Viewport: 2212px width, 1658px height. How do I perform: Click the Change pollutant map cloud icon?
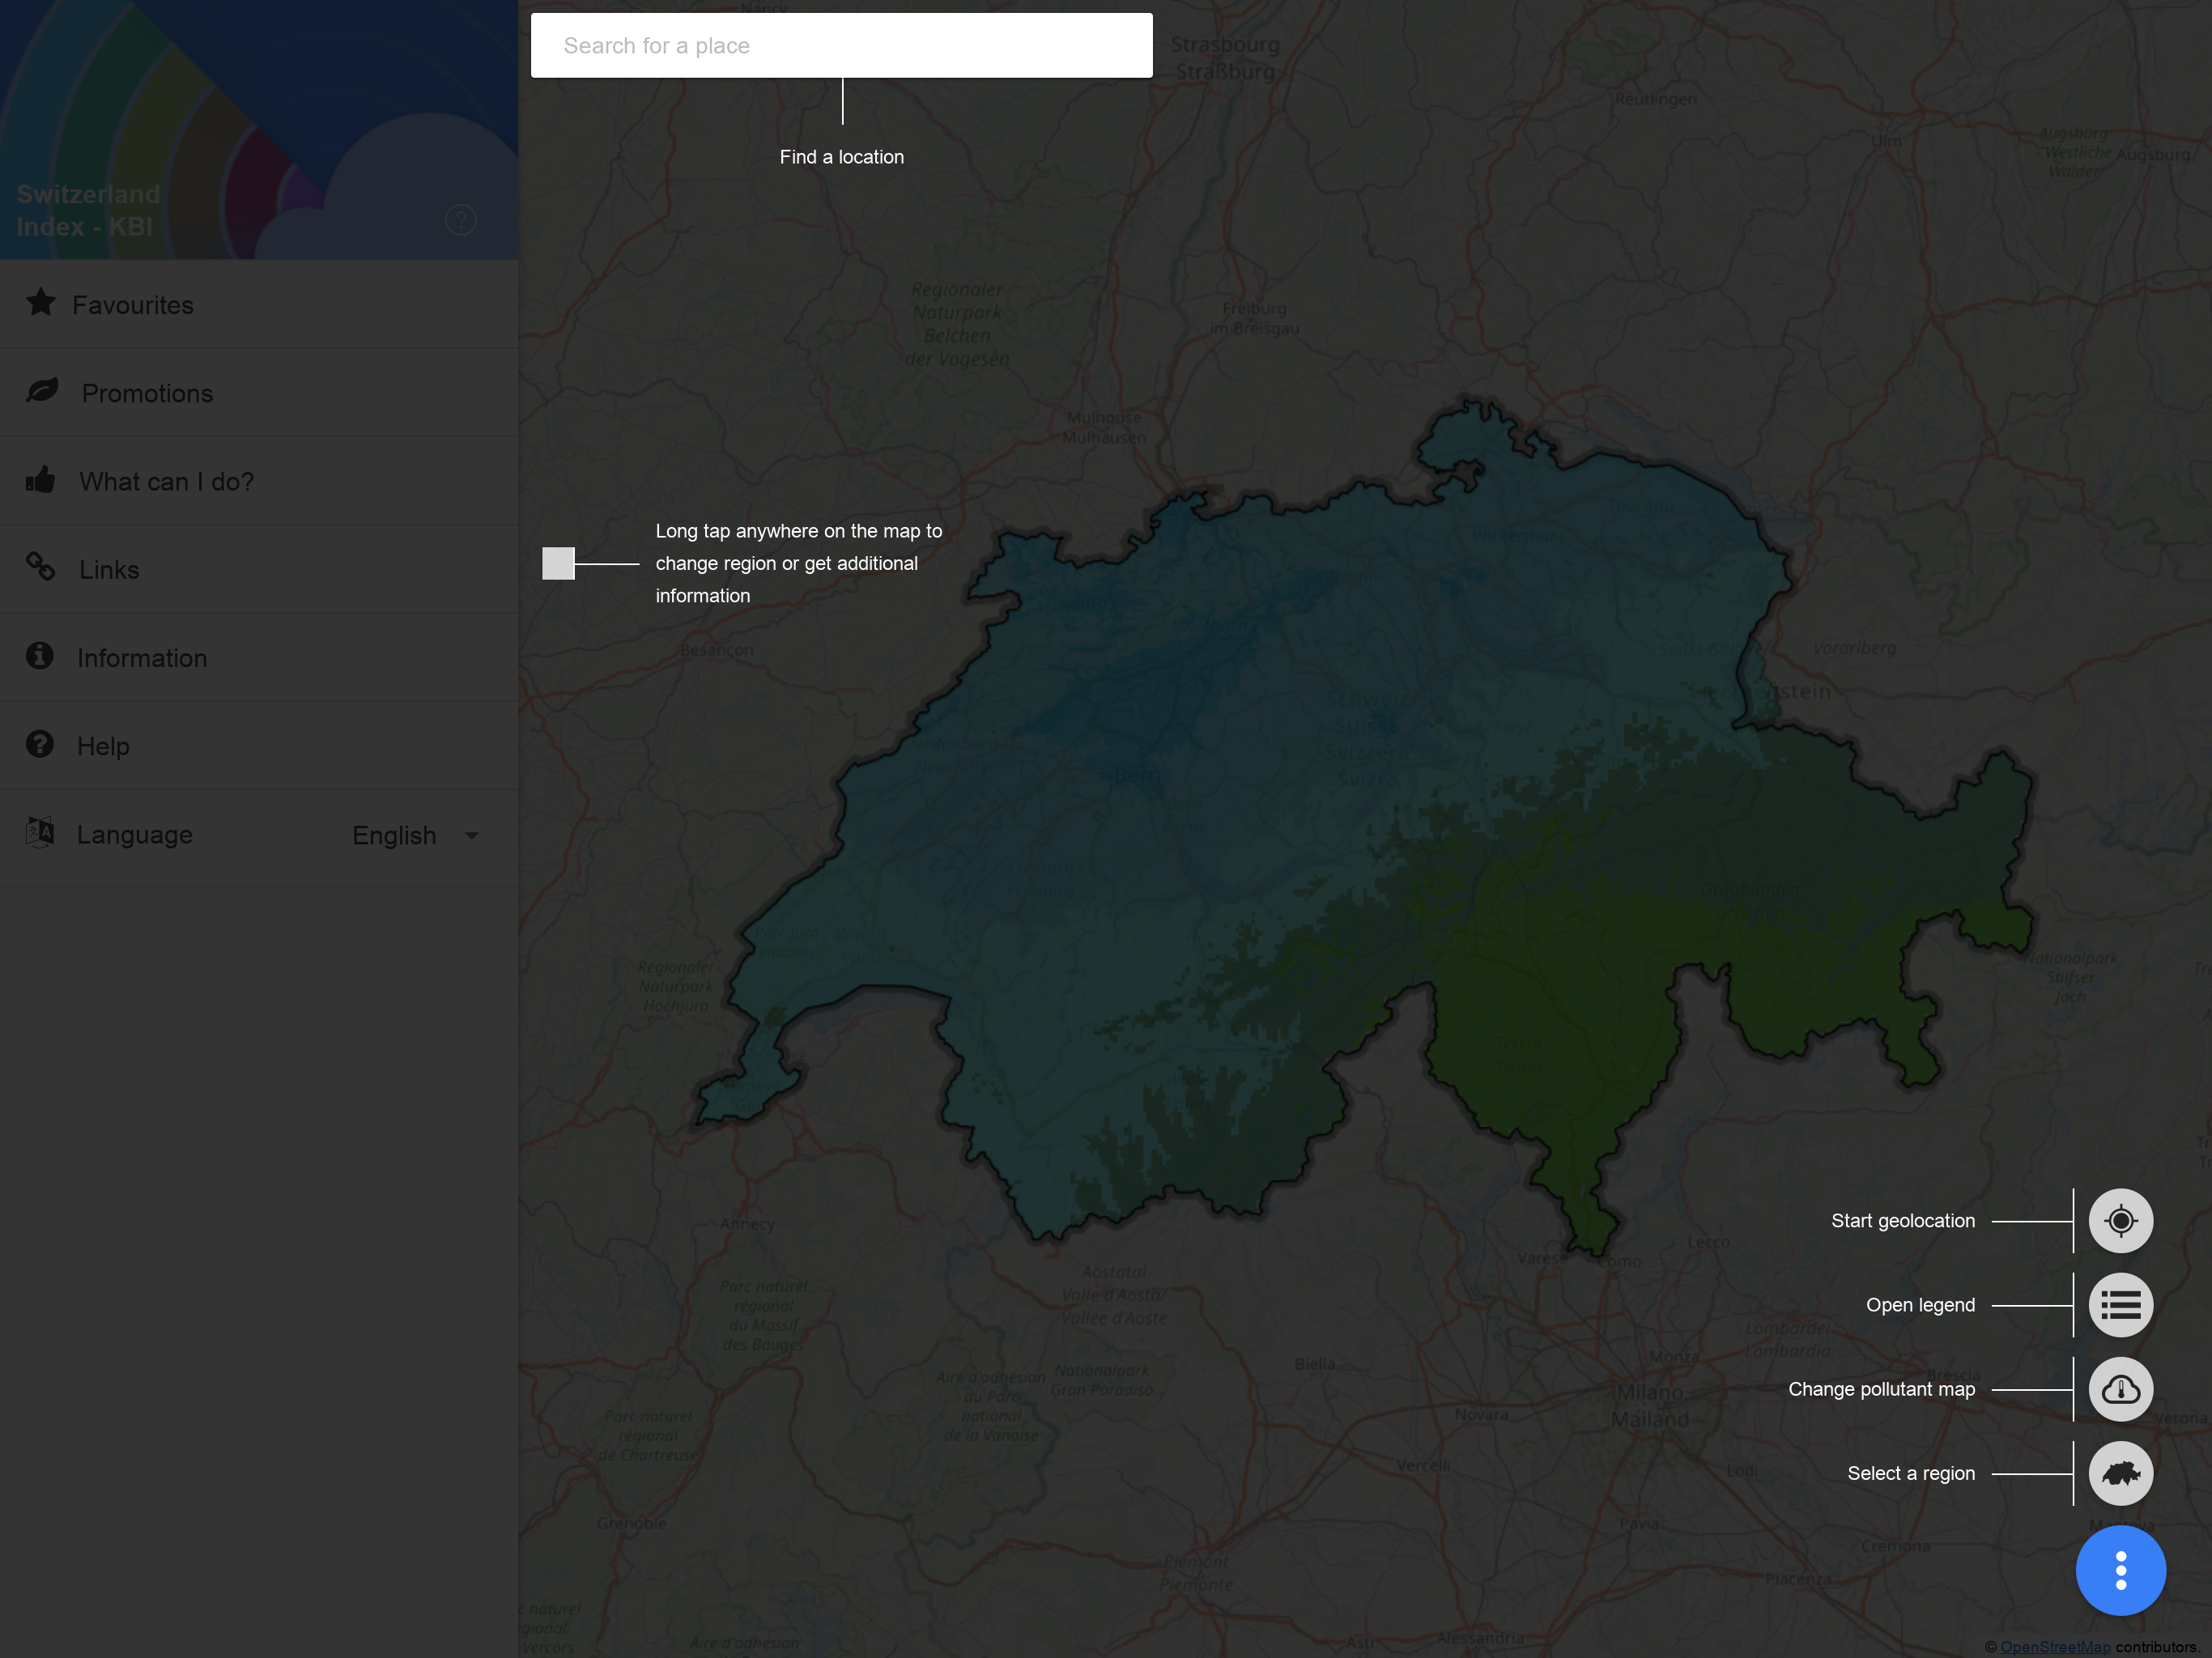click(x=2120, y=1389)
